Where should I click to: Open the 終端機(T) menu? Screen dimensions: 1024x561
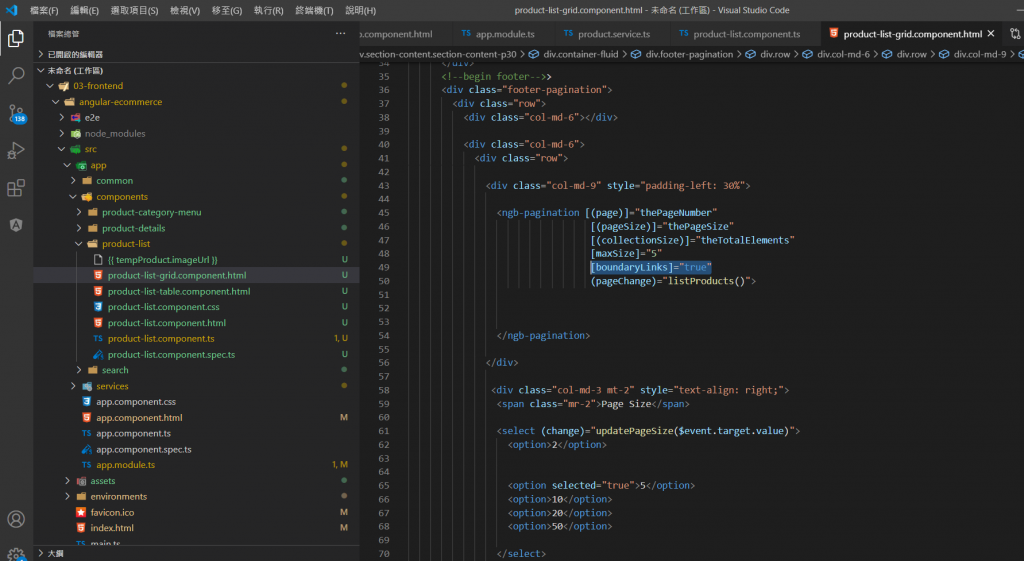coord(314,10)
